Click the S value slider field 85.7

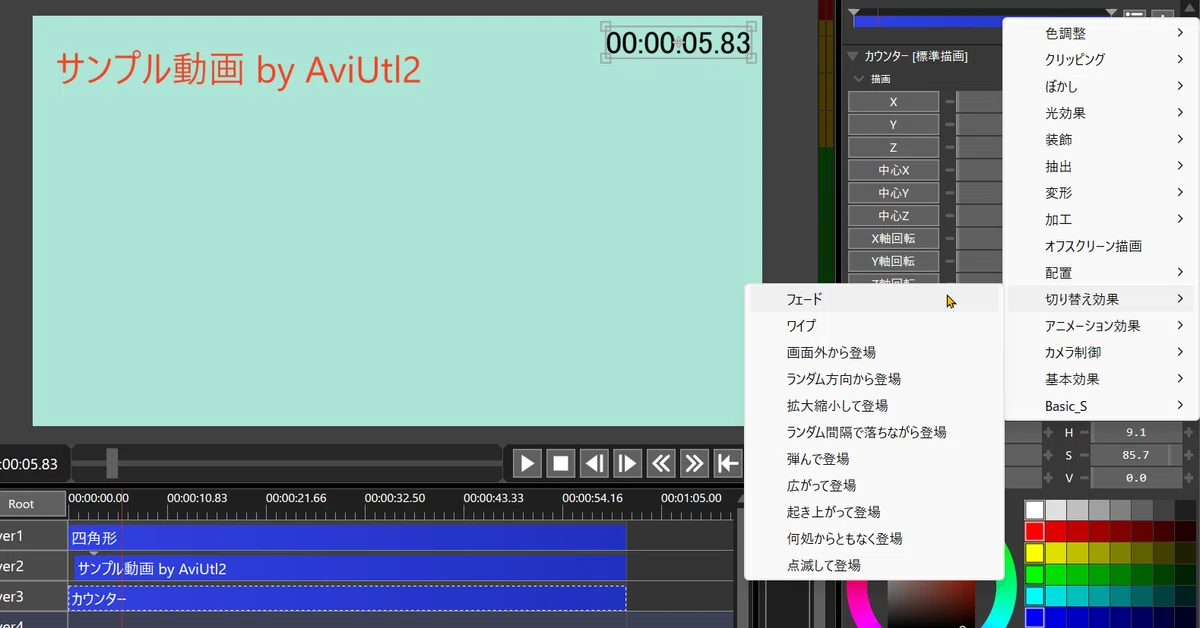tap(1135, 455)
